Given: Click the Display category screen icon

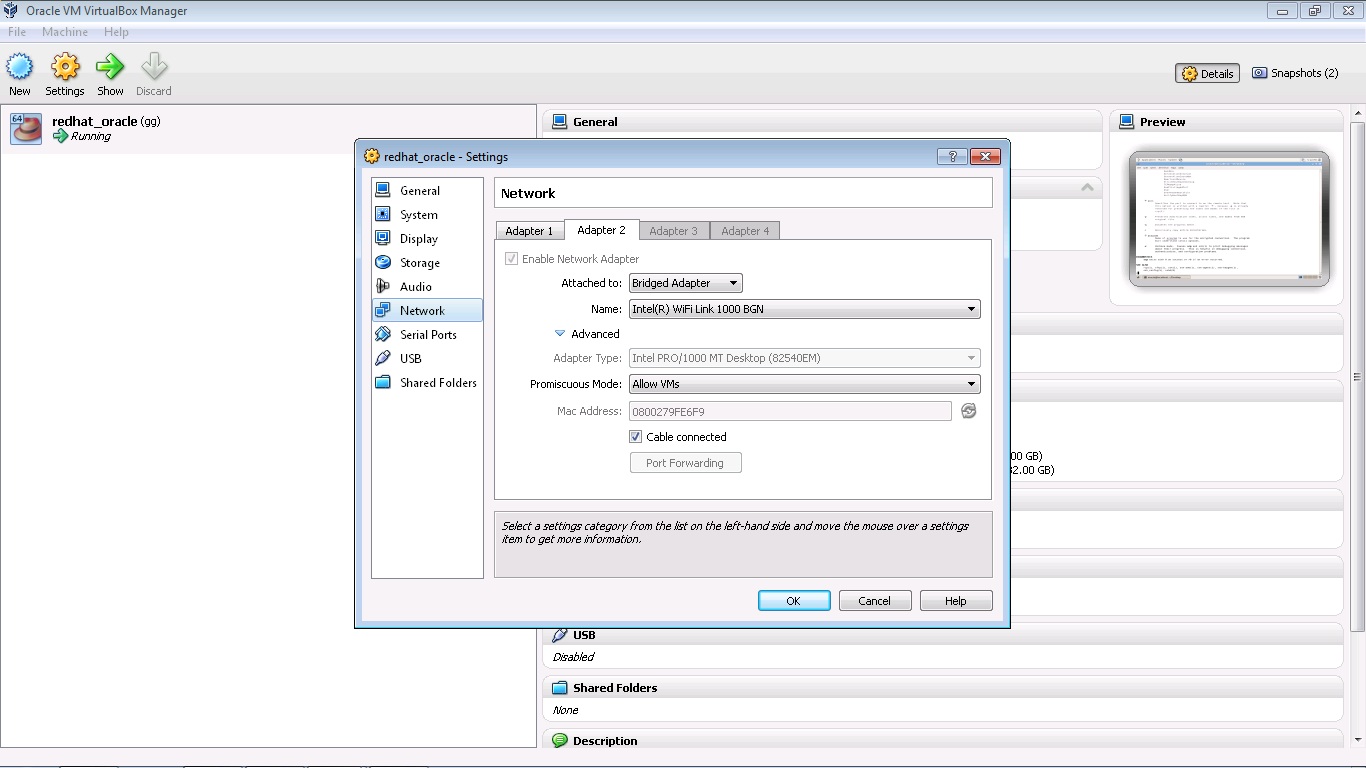Looking at the screenshot, I should coord(383,238).
